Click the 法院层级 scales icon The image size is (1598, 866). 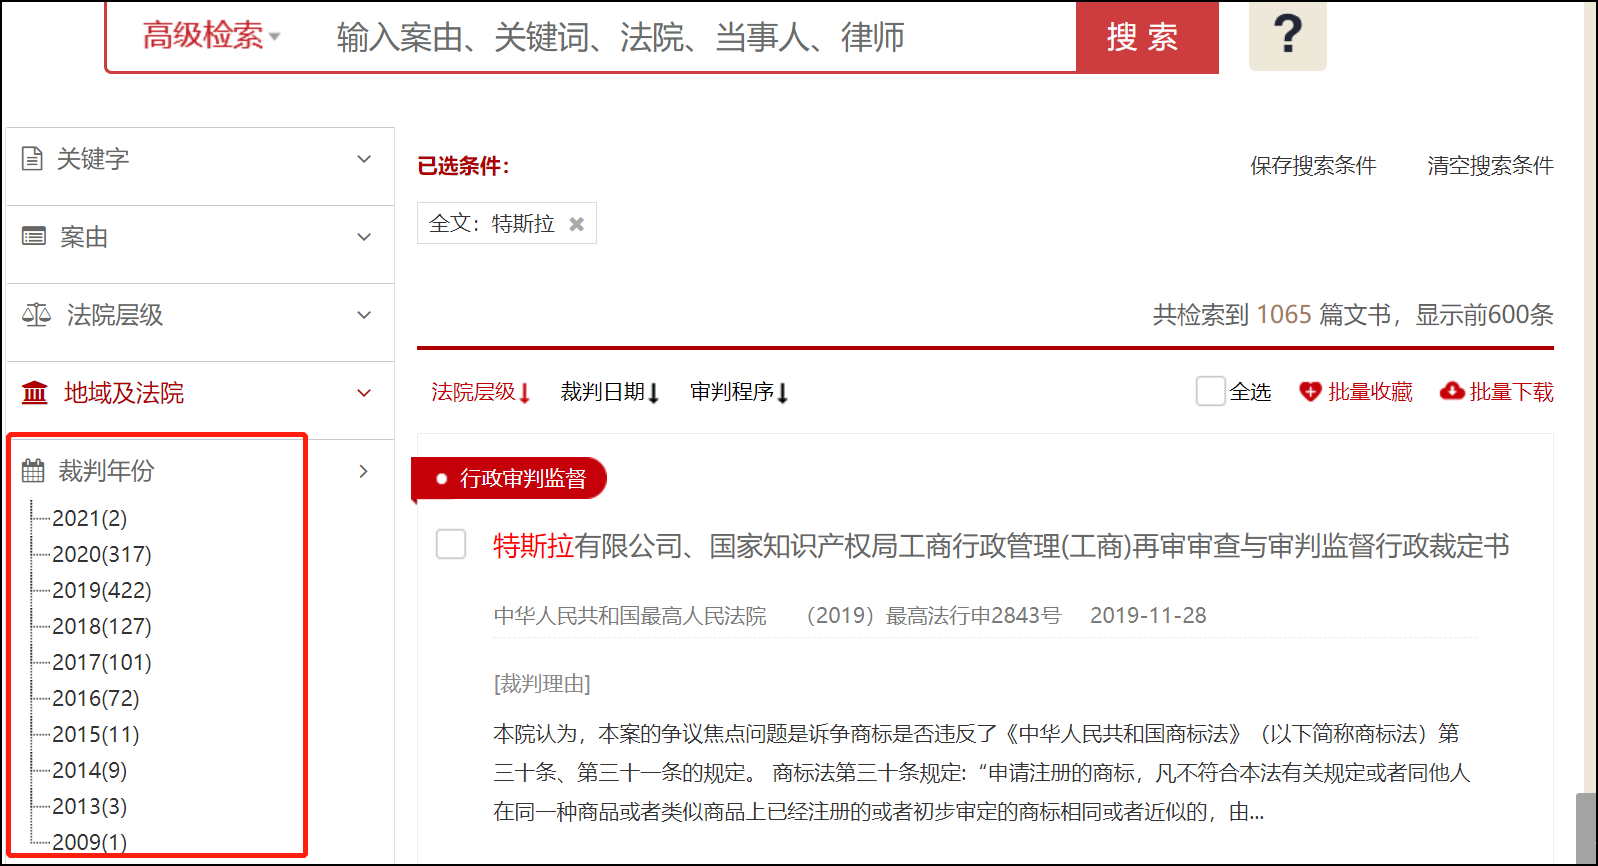[36, 315]
